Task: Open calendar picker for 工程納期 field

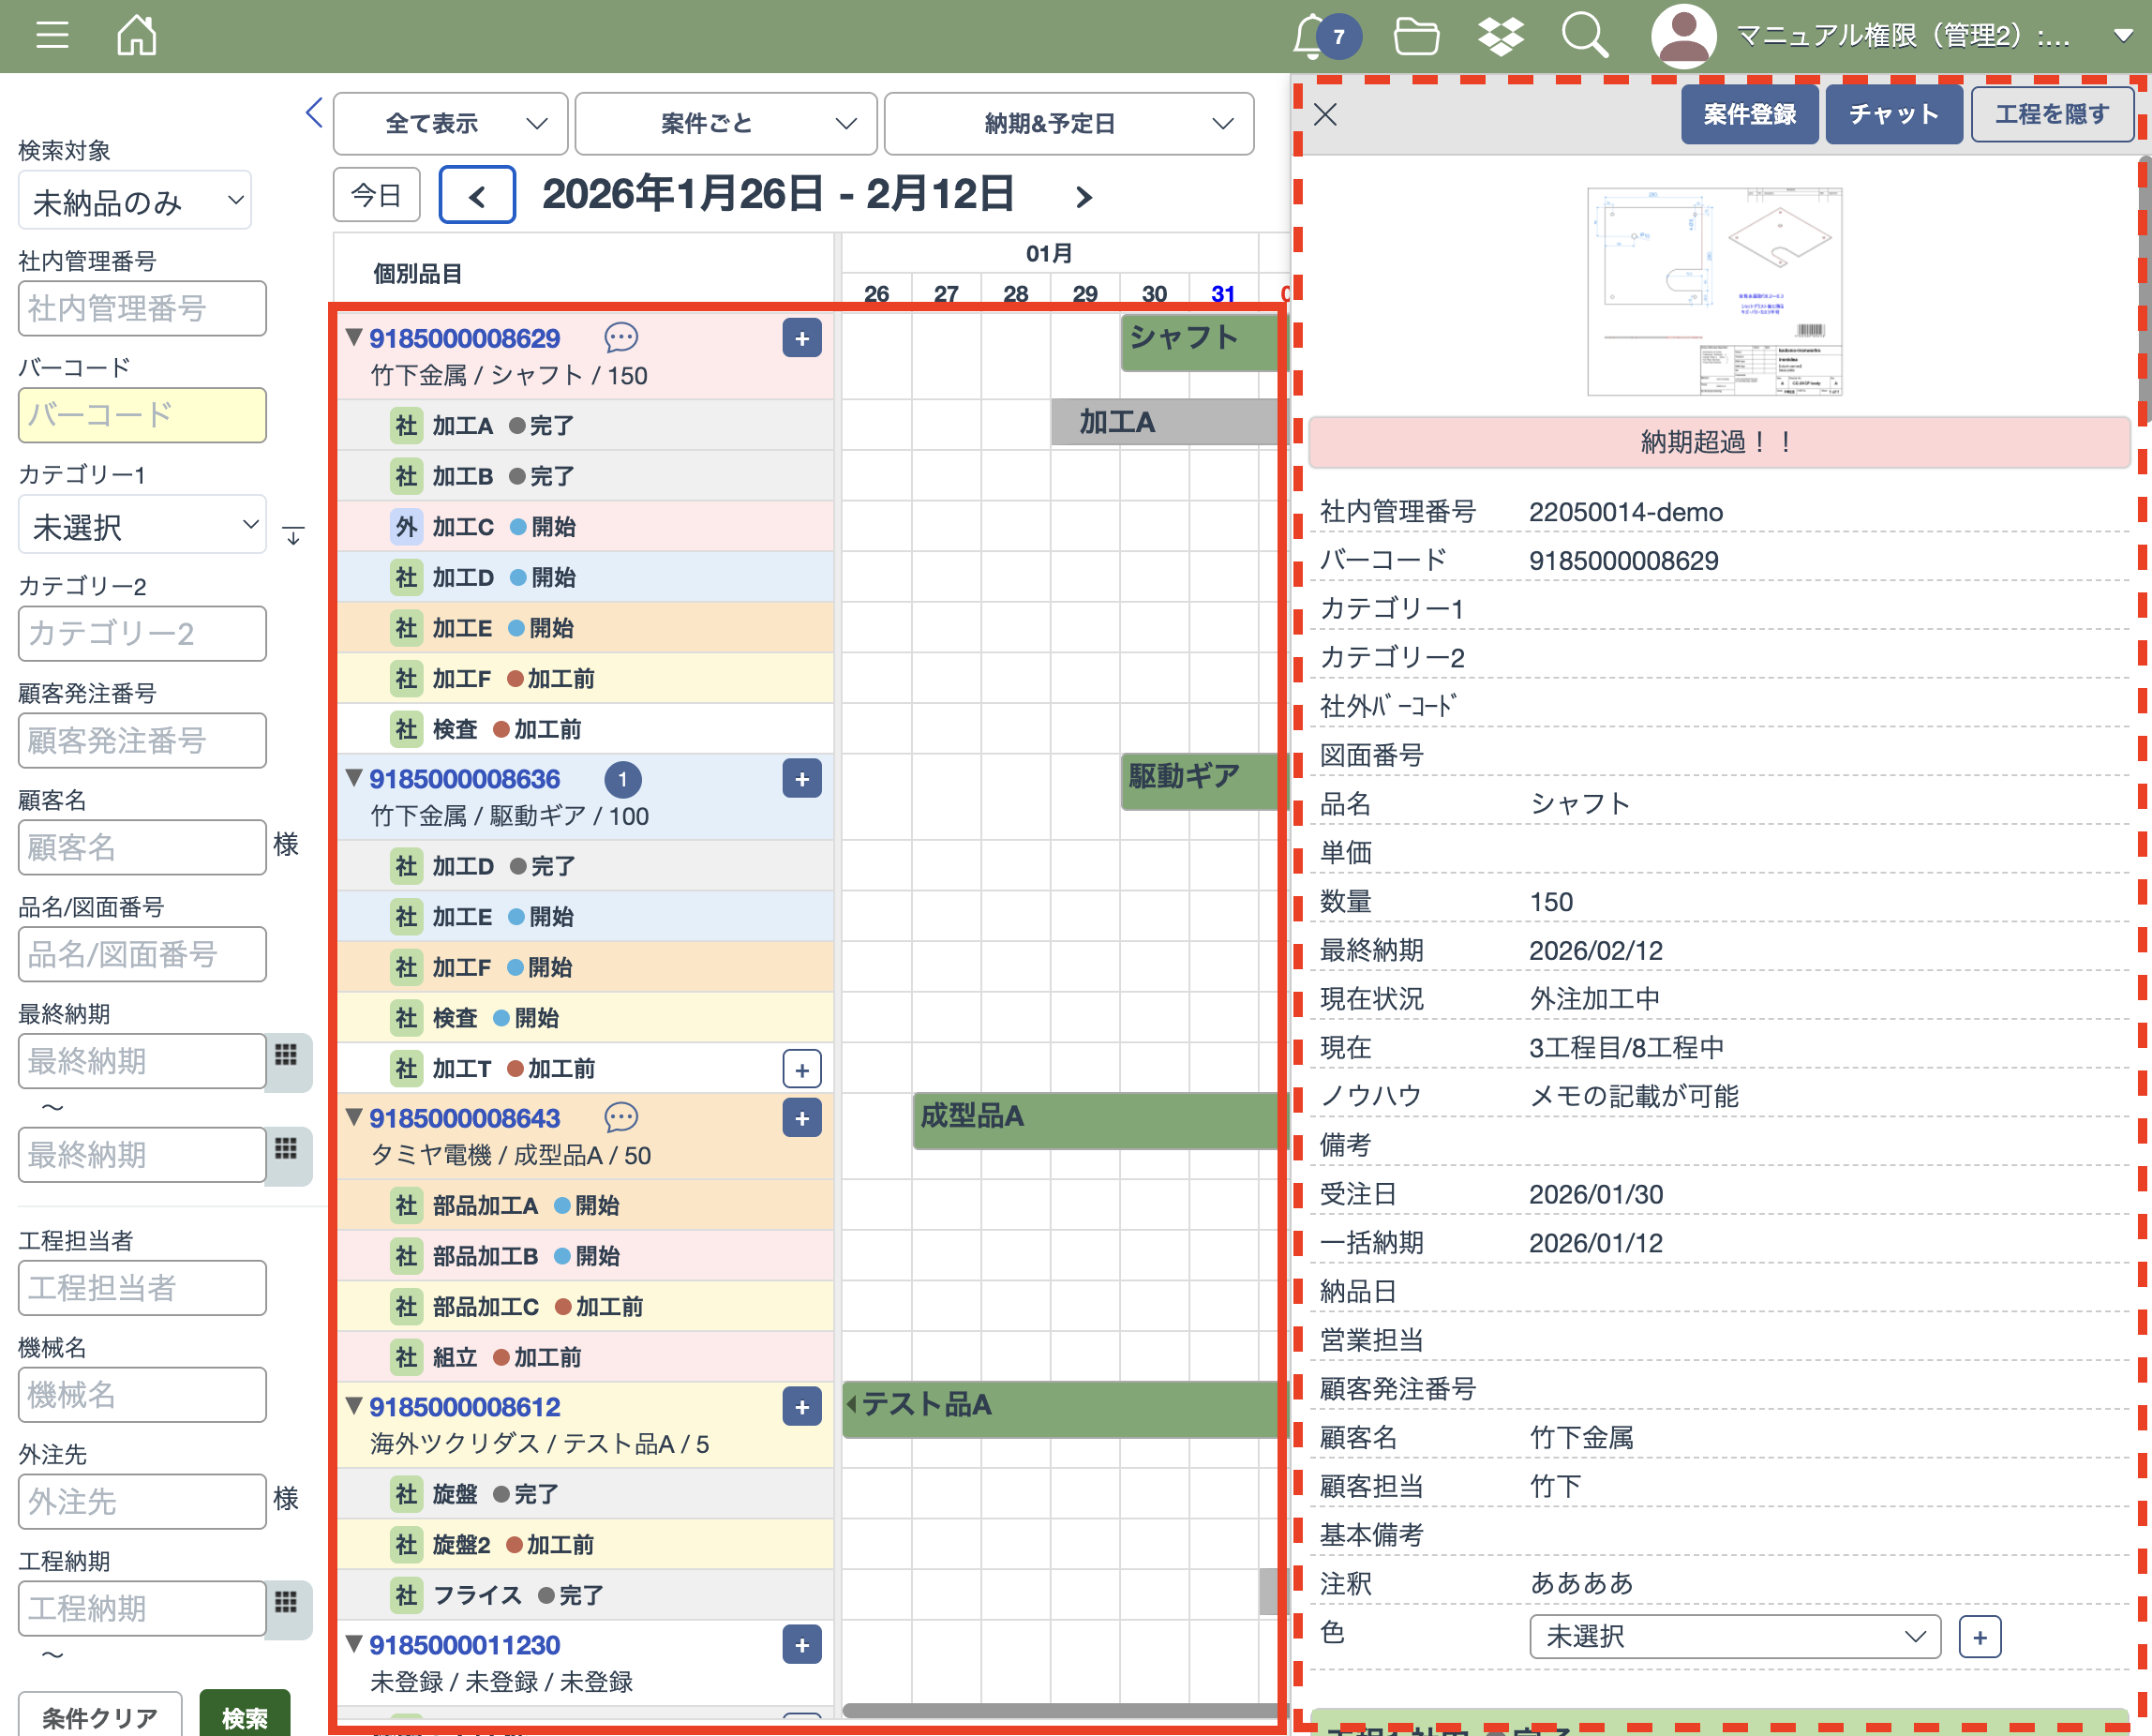Action: (x=286, y=1603)
